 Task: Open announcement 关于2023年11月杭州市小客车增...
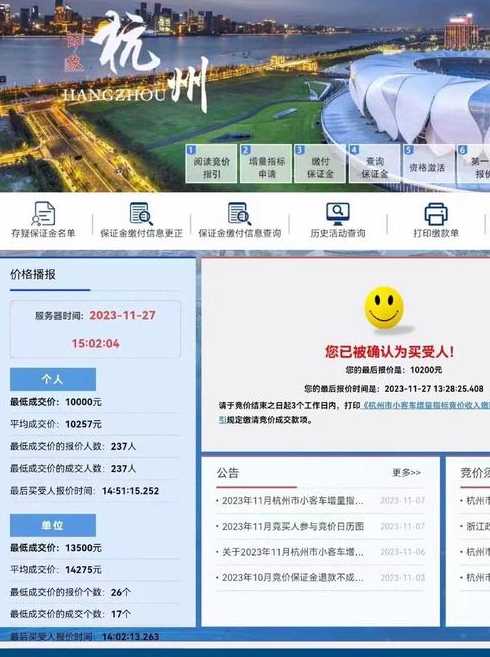[293, 552]
